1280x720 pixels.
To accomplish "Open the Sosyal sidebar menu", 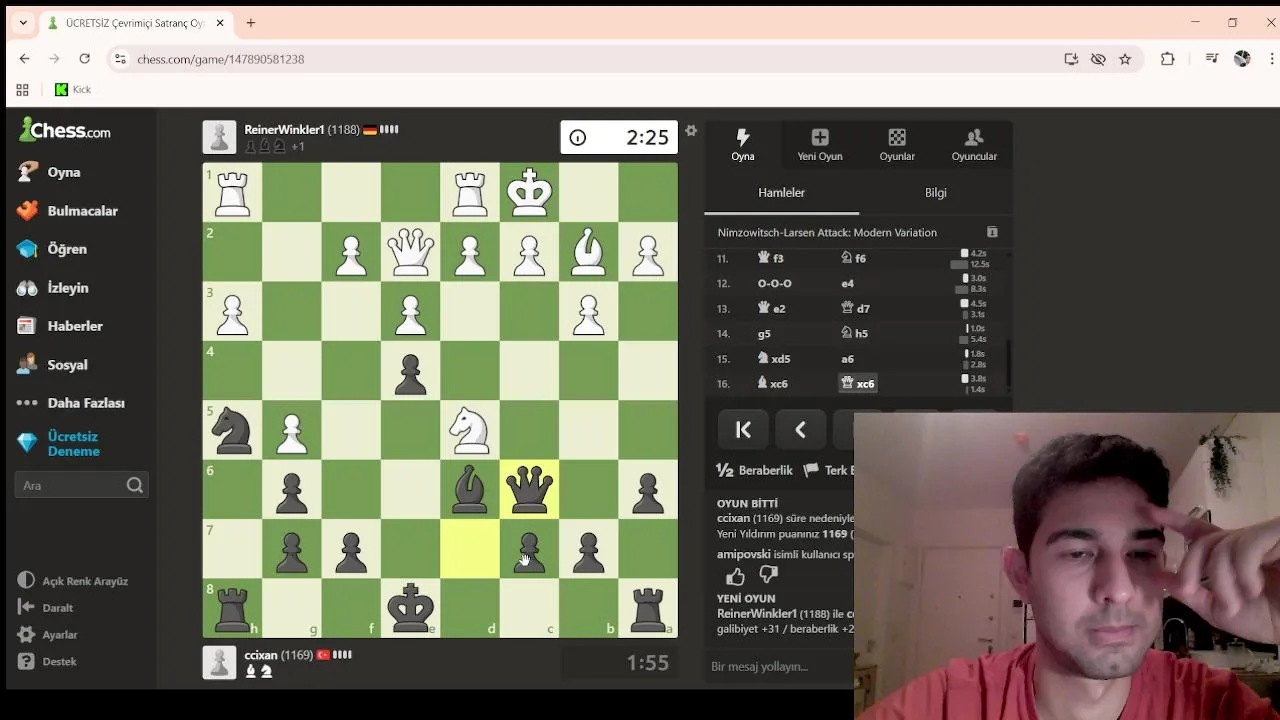I will point(52,365).
